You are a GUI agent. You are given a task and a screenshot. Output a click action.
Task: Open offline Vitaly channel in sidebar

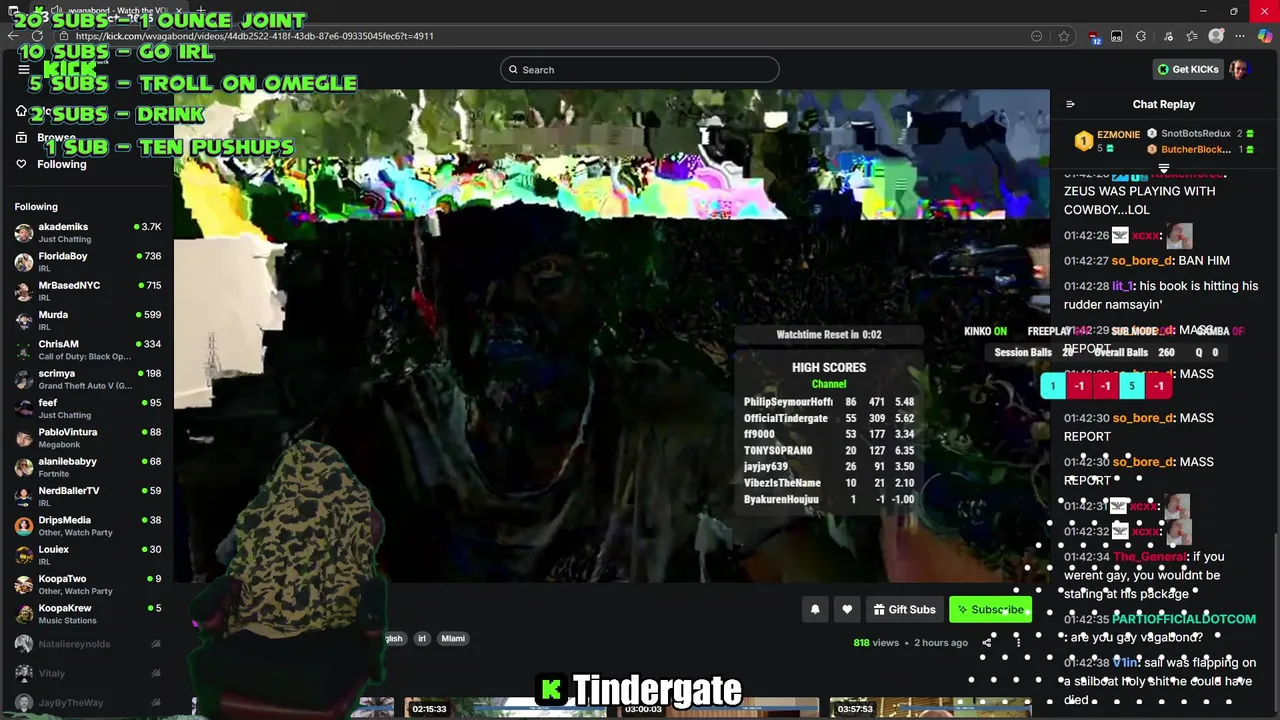click(x=88, y=674)
